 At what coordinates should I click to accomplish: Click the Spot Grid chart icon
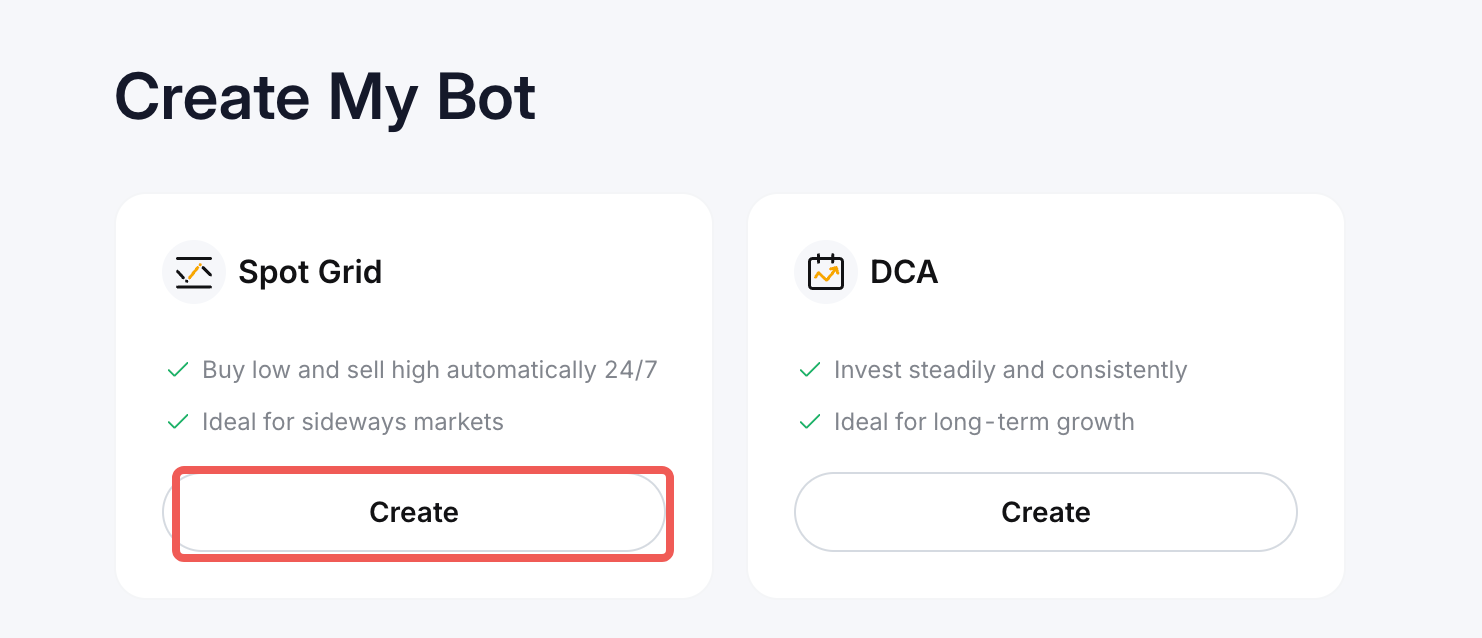click(194, 272)
